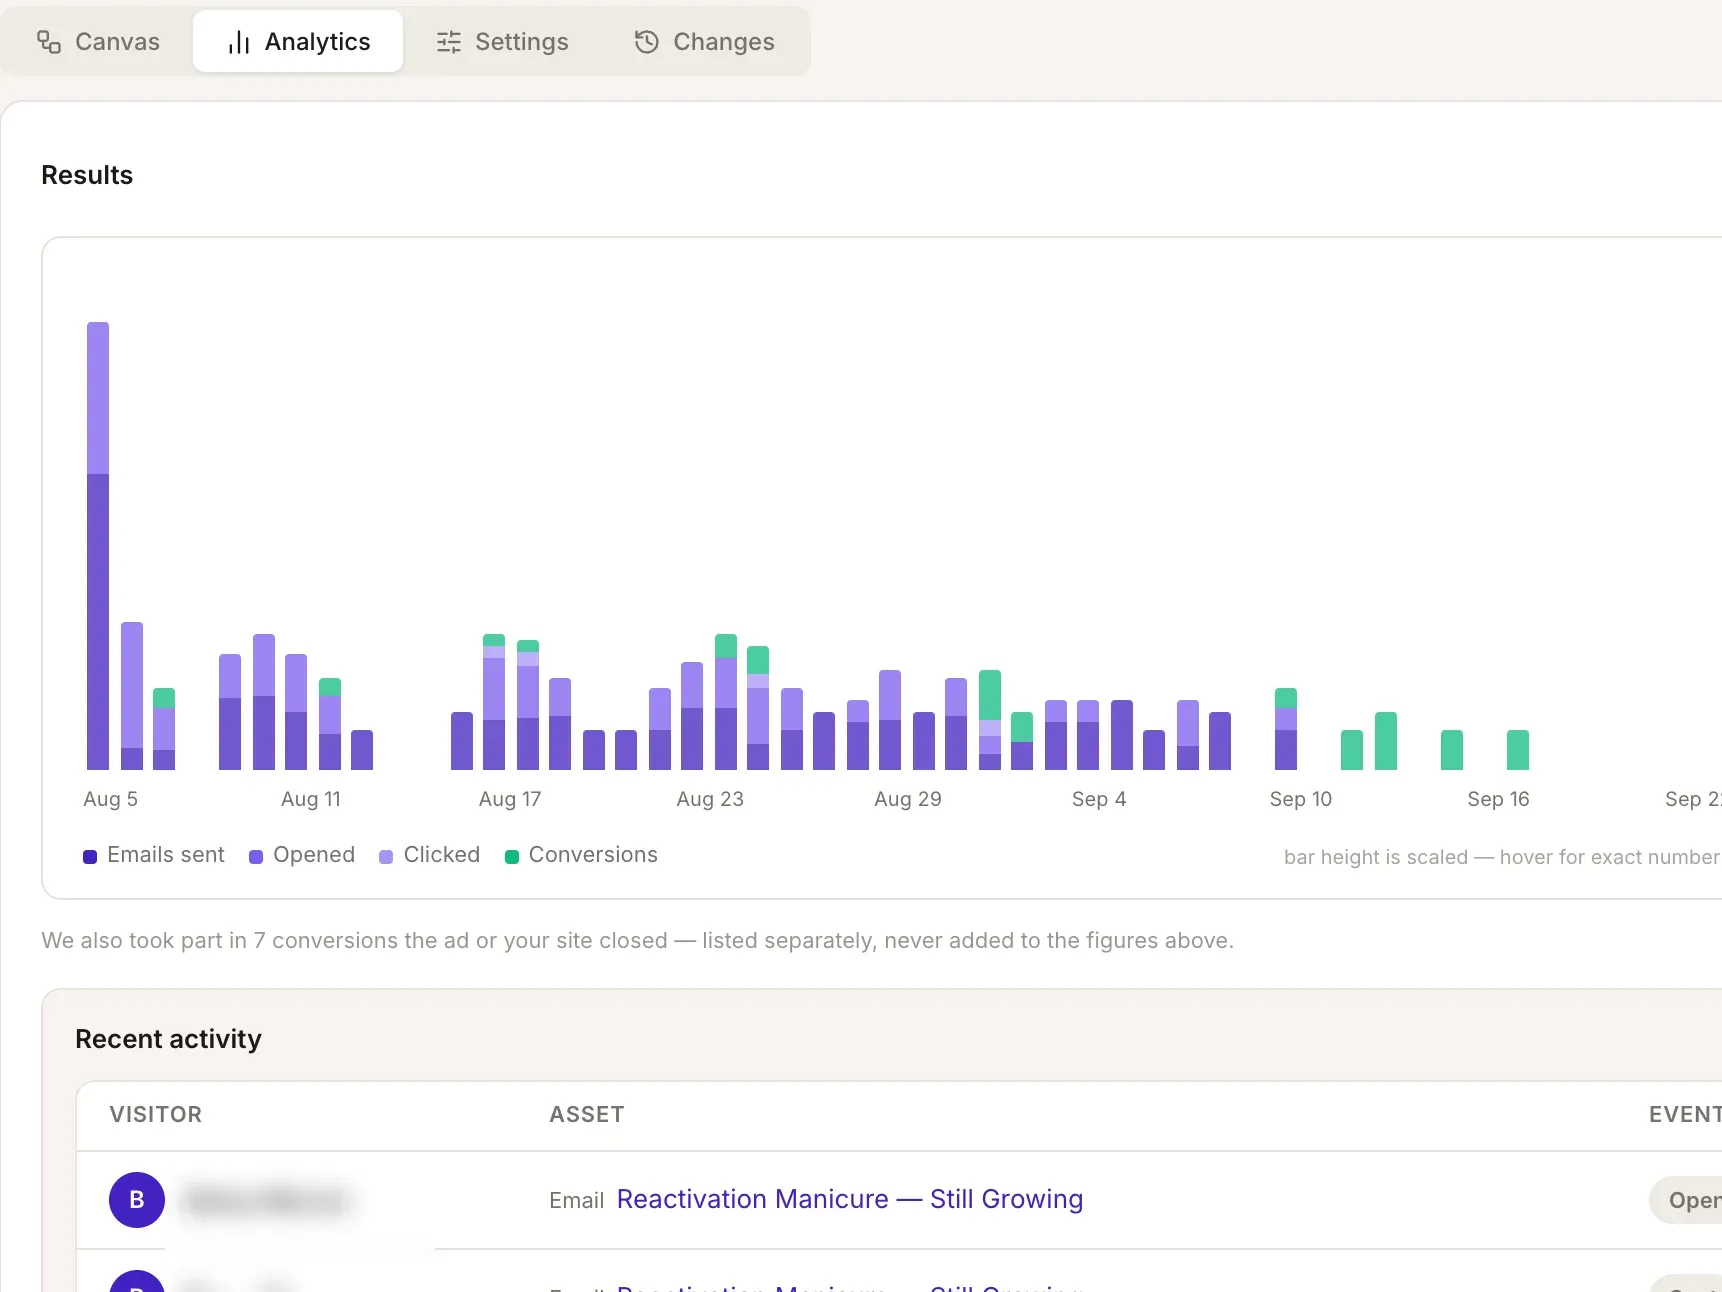Toggle the Emails sent legend item
1722x1292 pixels.
pos(154,855)
